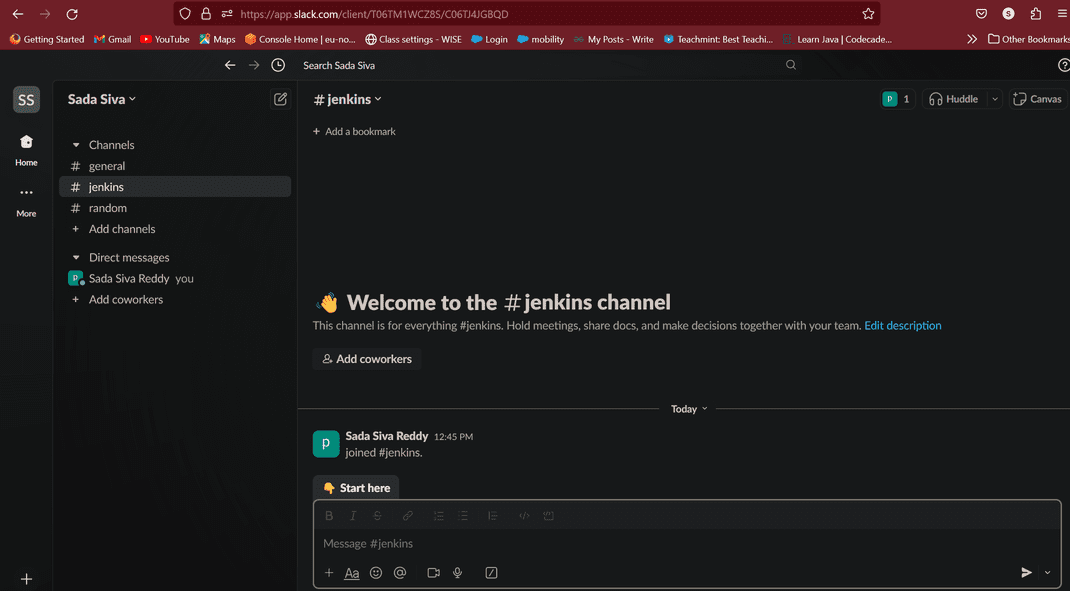
Task: Open the Canvas for this channel
Action: 1038,99
